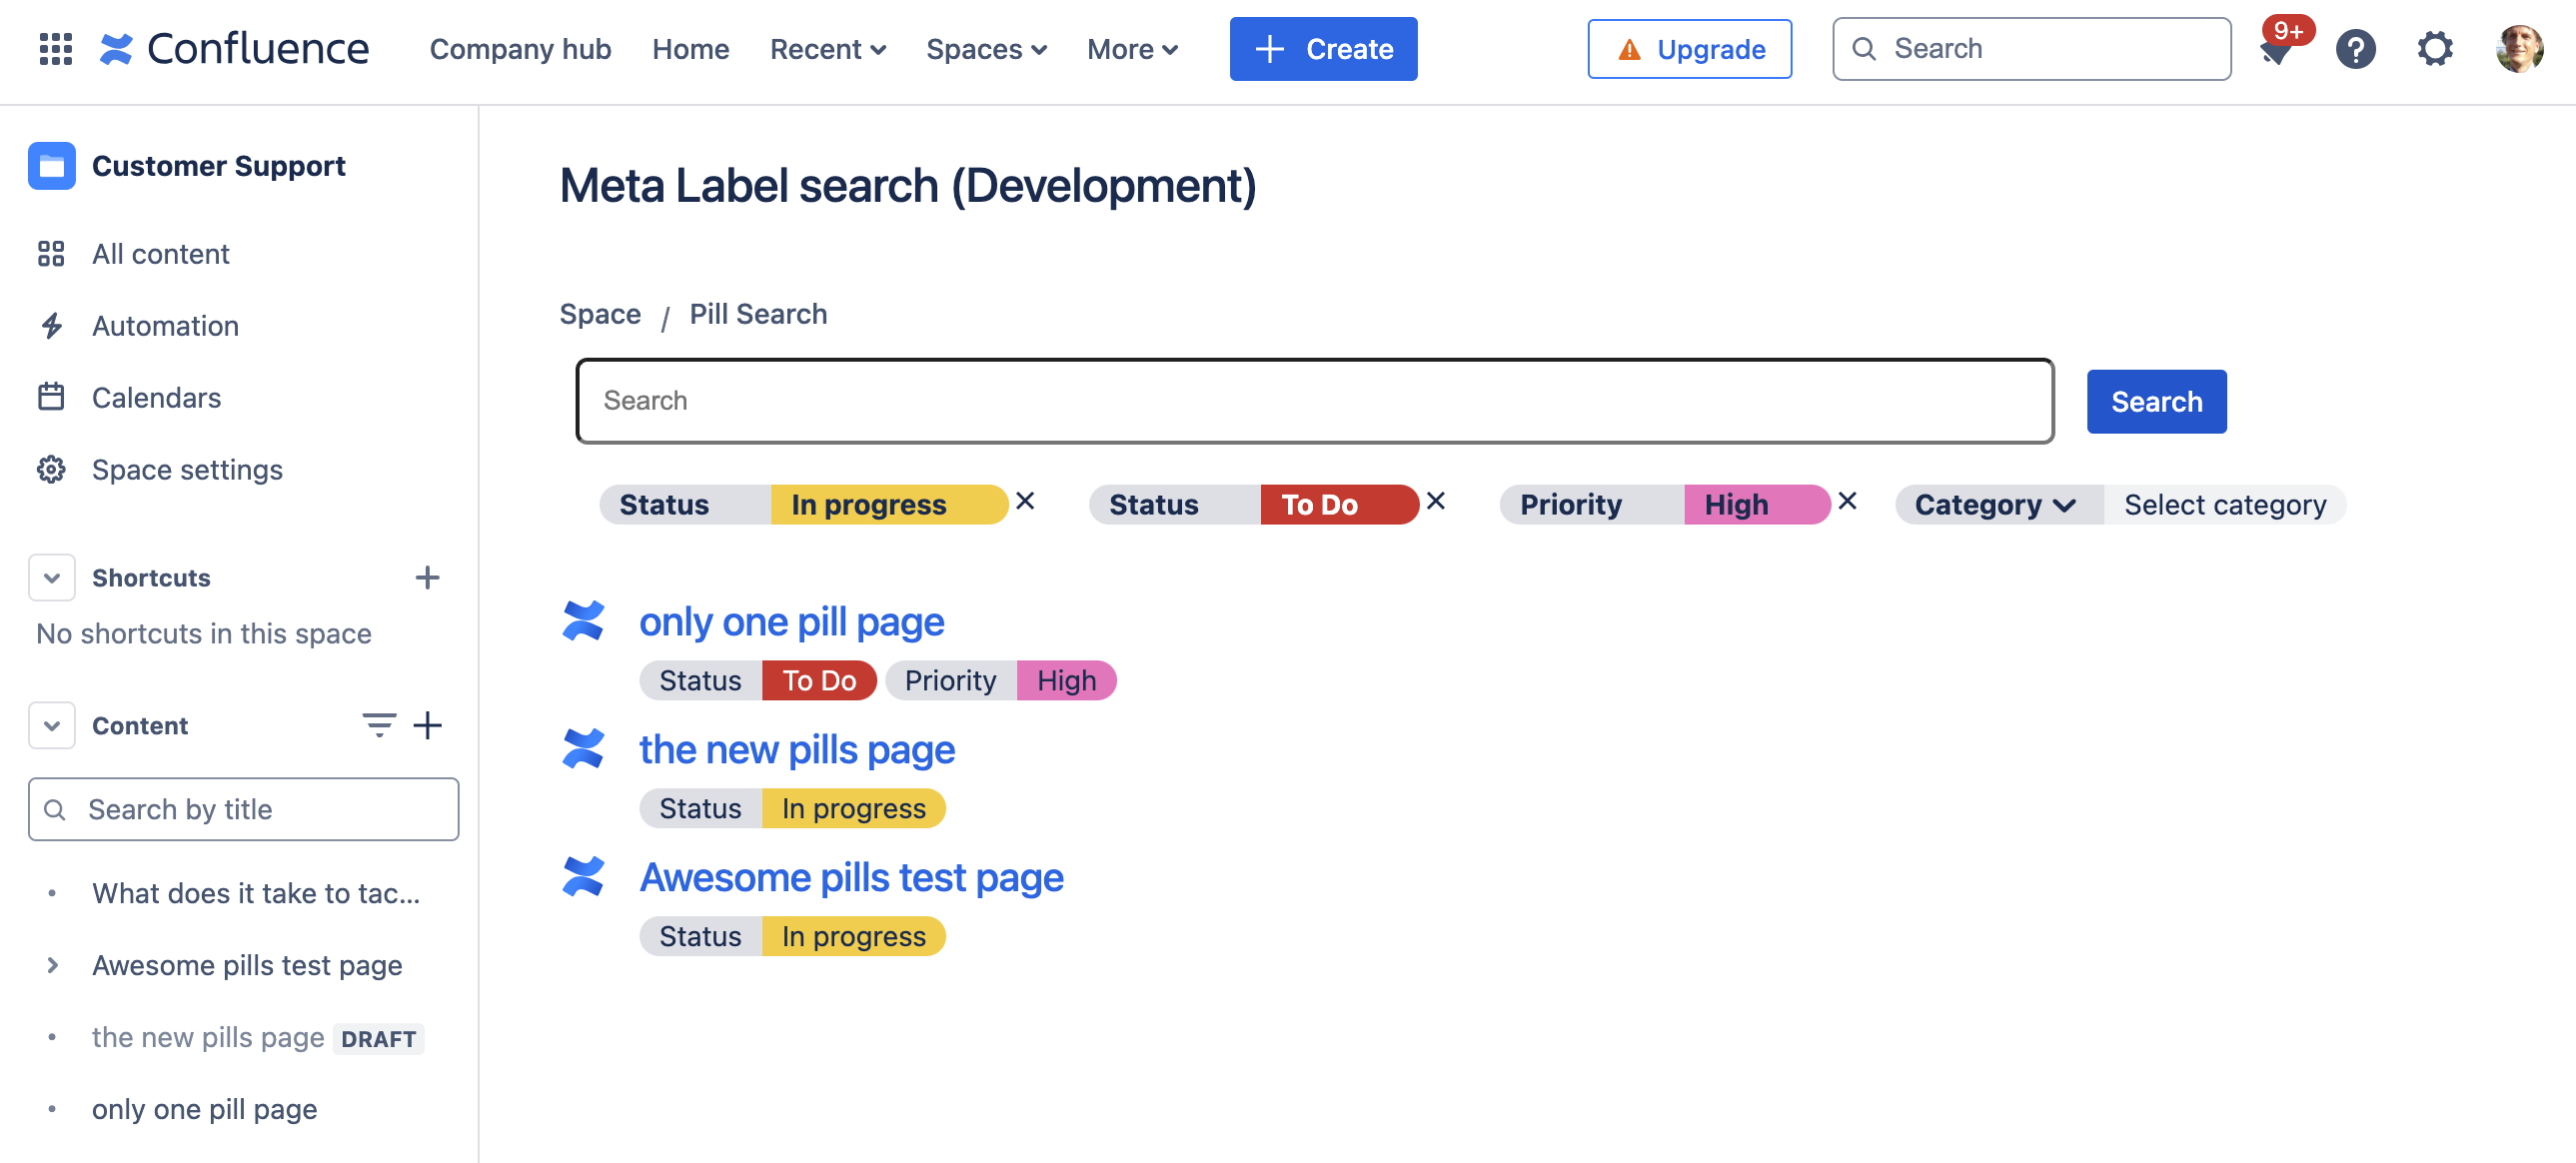The width and height of the screenshot is (2576, 1163).
Task: Open the Spaces menu
Action: (985, 48)
